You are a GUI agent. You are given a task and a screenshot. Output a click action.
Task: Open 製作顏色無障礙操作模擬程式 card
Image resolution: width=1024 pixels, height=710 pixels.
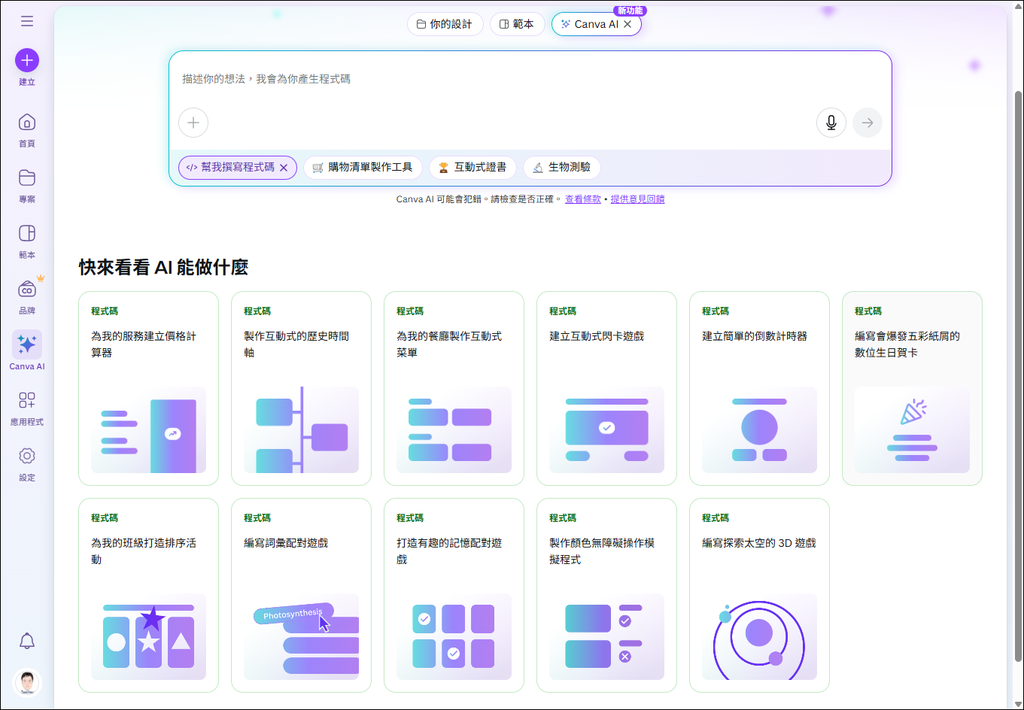pos(607,596)
